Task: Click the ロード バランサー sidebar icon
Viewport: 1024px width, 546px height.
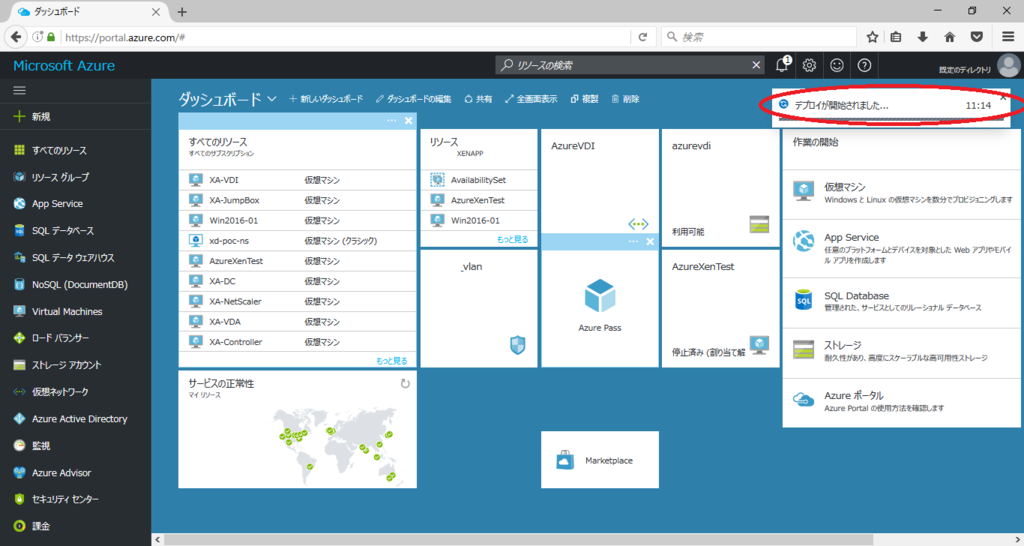Action: [20, 338]
